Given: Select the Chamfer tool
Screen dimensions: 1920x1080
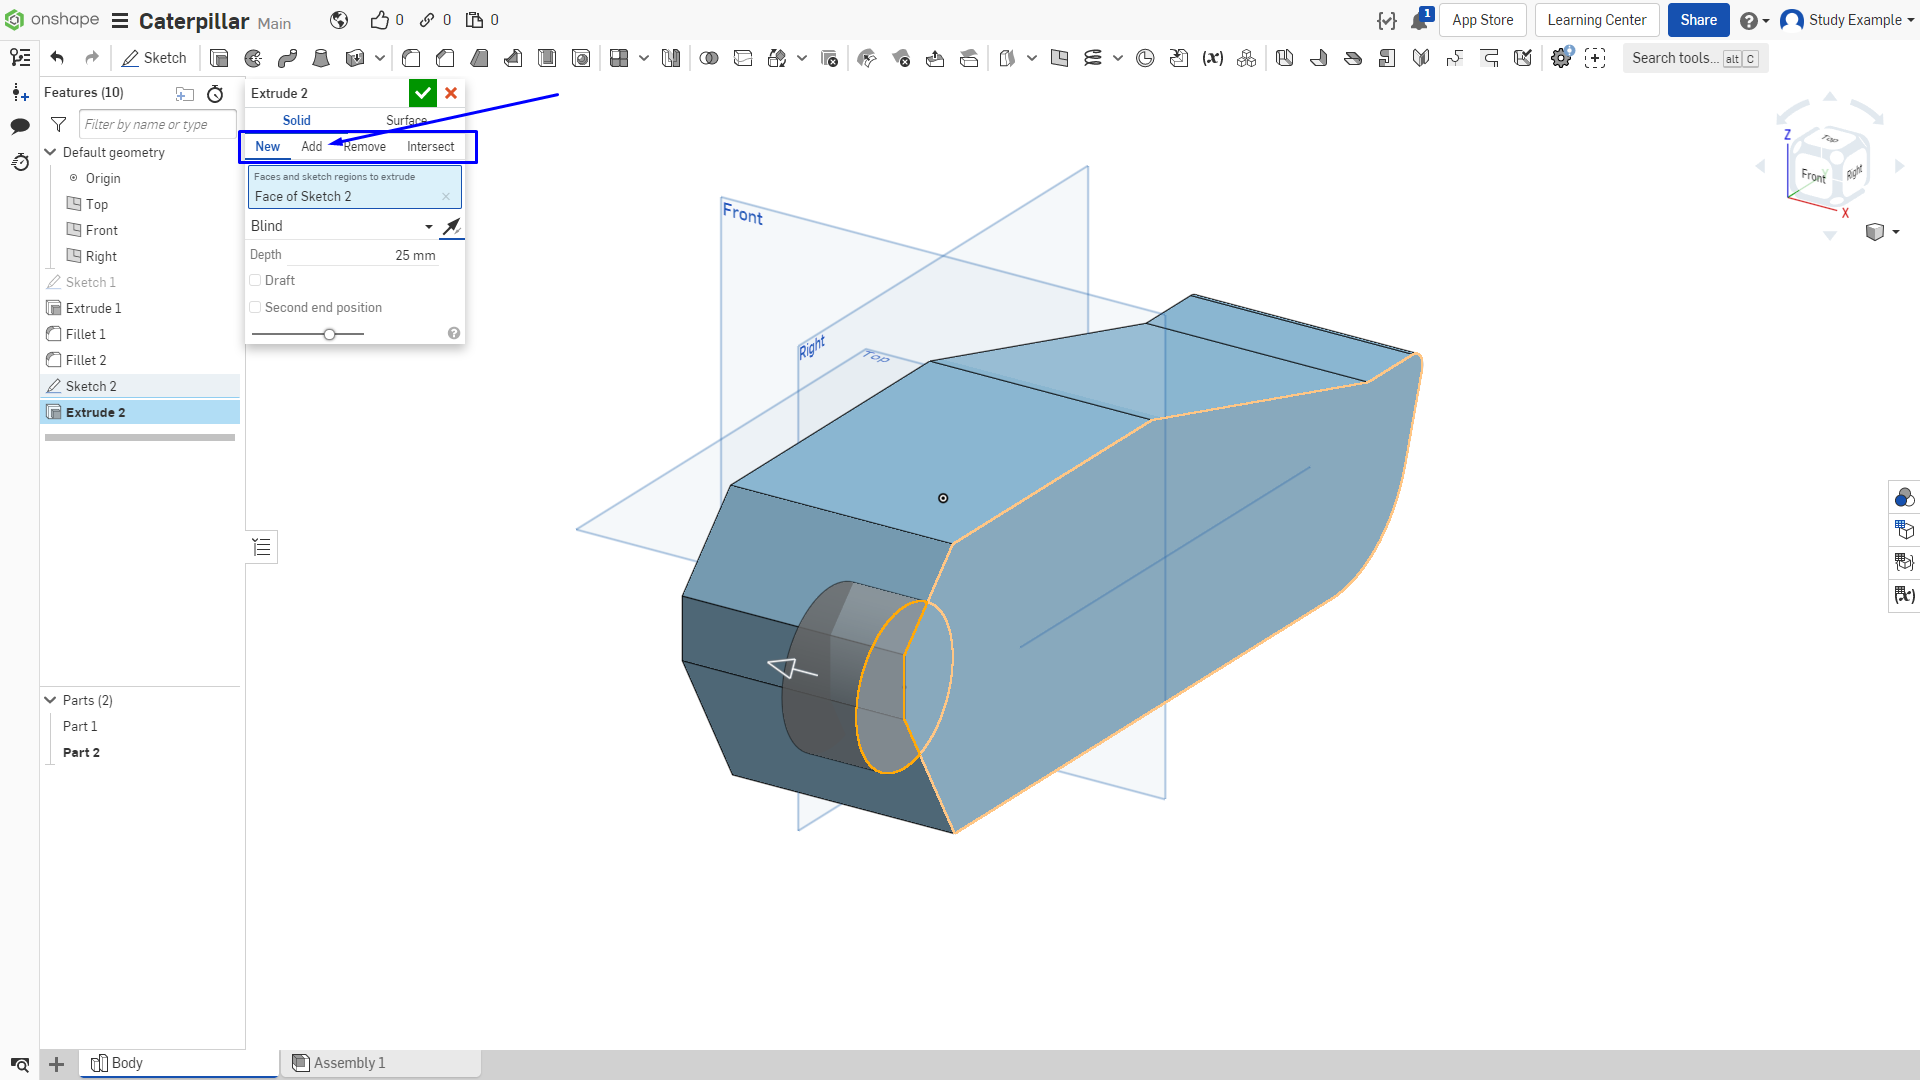Looking at the screenshot, I should pos(445,58).
